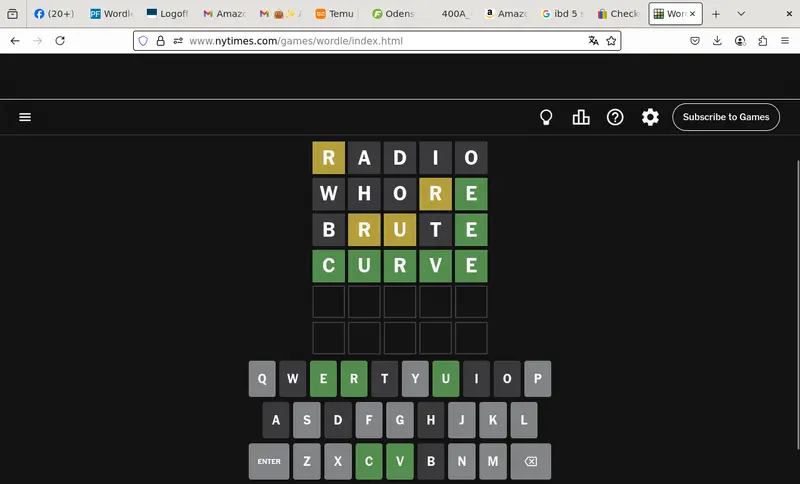800x484 pixels.
Task: Click the green E key on keyboard
Action: 323,378
